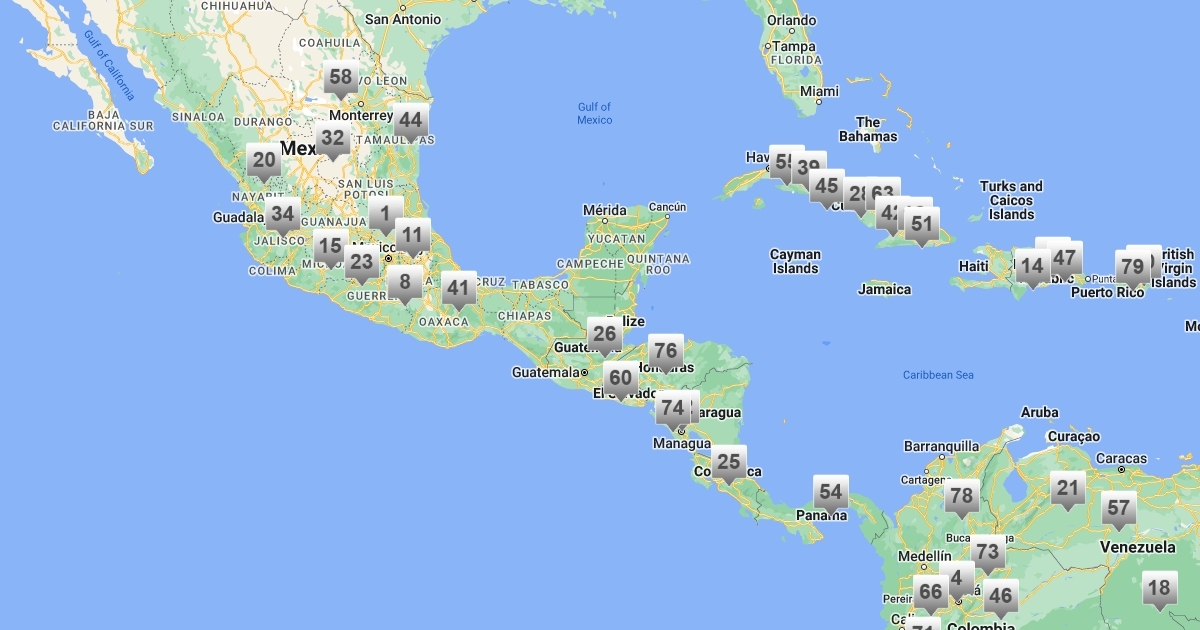Open marker 20 near Nayarit
Image resolution: width=1200 pixels, height=630 pixels.
(264, 161)
